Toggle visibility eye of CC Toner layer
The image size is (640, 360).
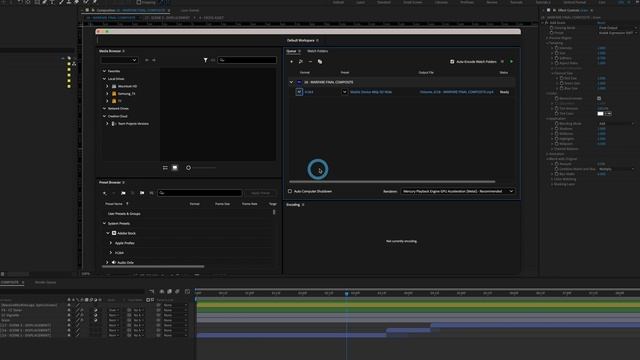[x=69, y=310]
